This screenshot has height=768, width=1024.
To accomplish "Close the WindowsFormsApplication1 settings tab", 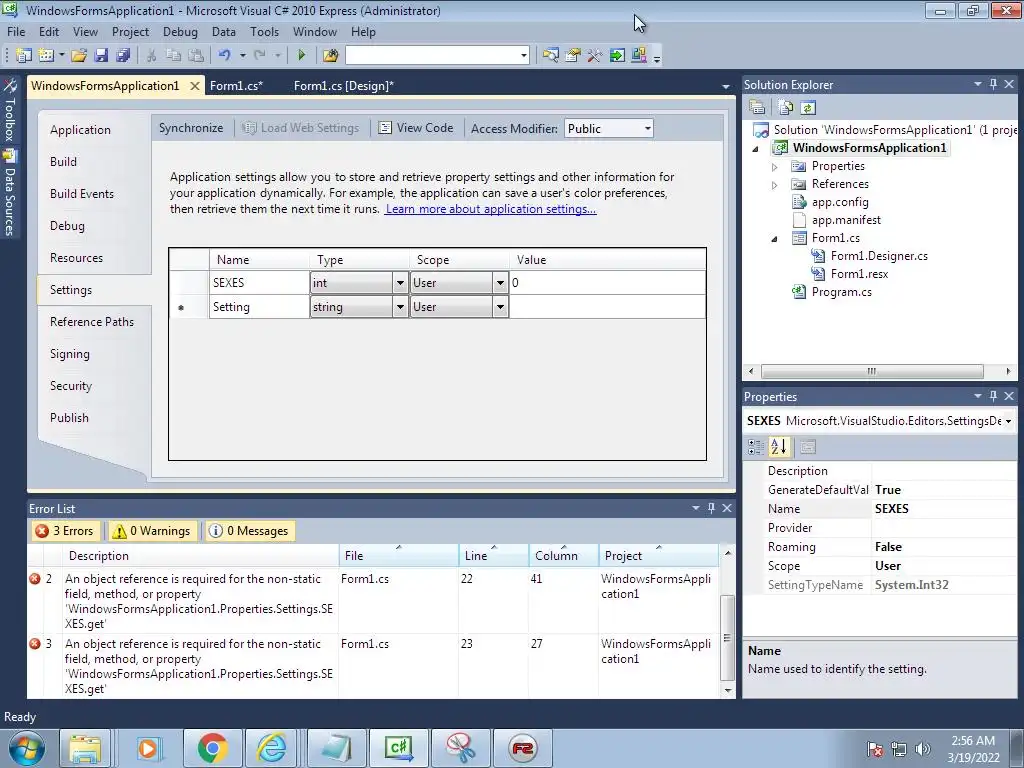I will [x=195, y=86].
